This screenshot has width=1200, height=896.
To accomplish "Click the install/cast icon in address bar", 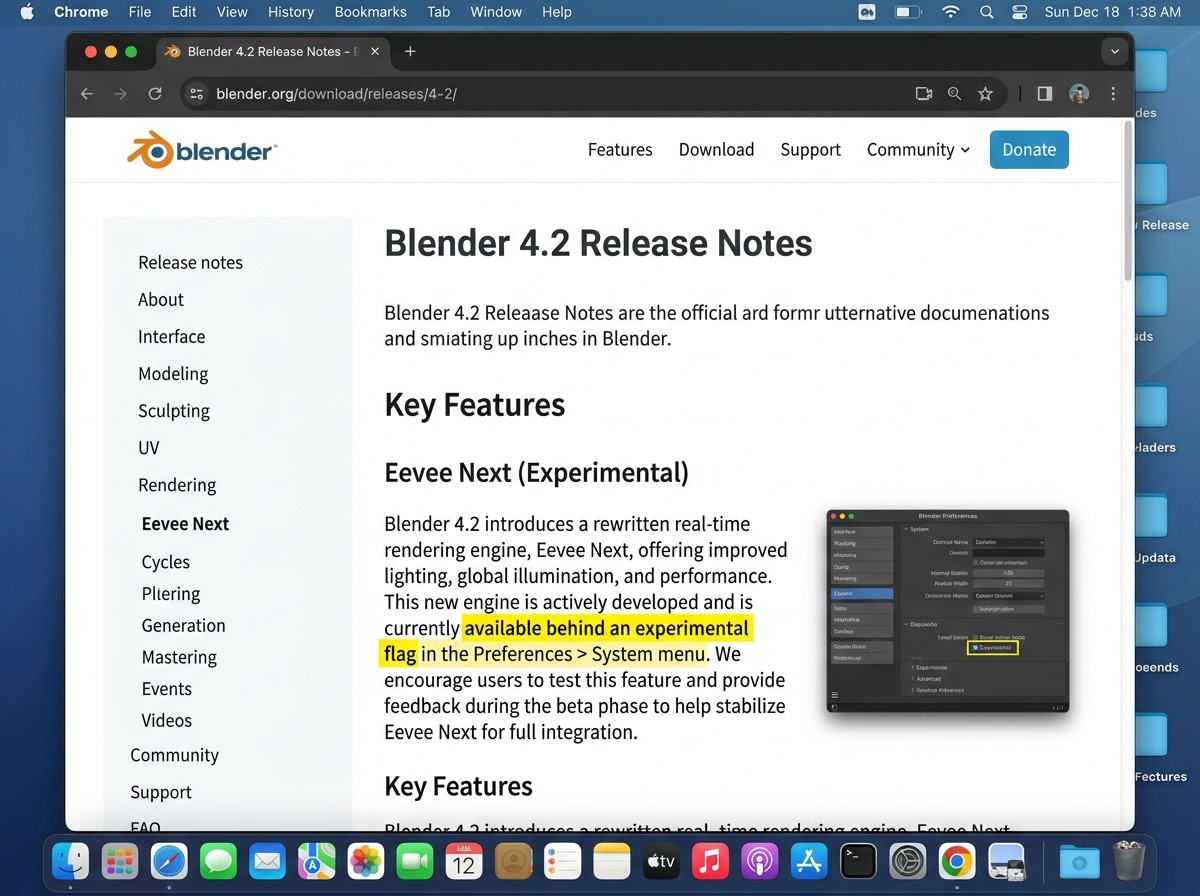I will pyautogui.click(x=924, y=93).
